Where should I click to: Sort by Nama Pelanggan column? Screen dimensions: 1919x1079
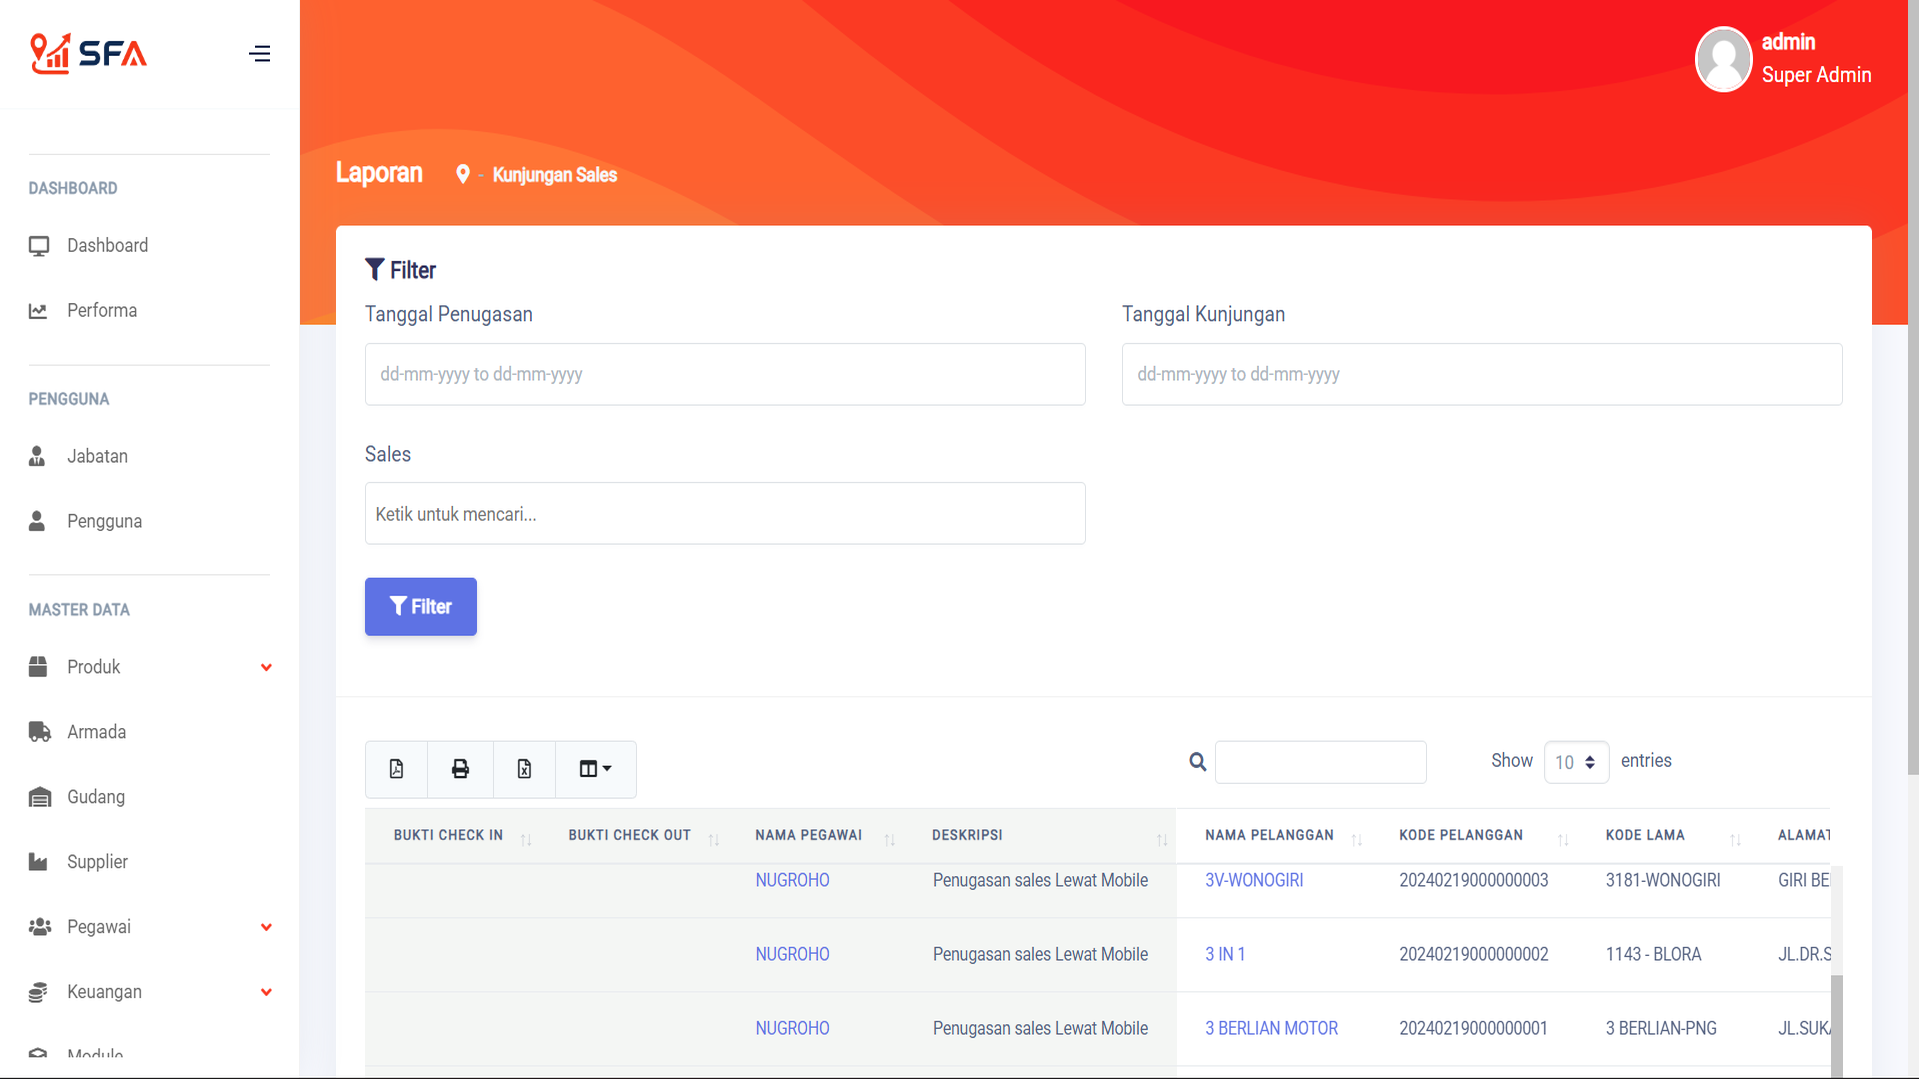coord(1274,836)
